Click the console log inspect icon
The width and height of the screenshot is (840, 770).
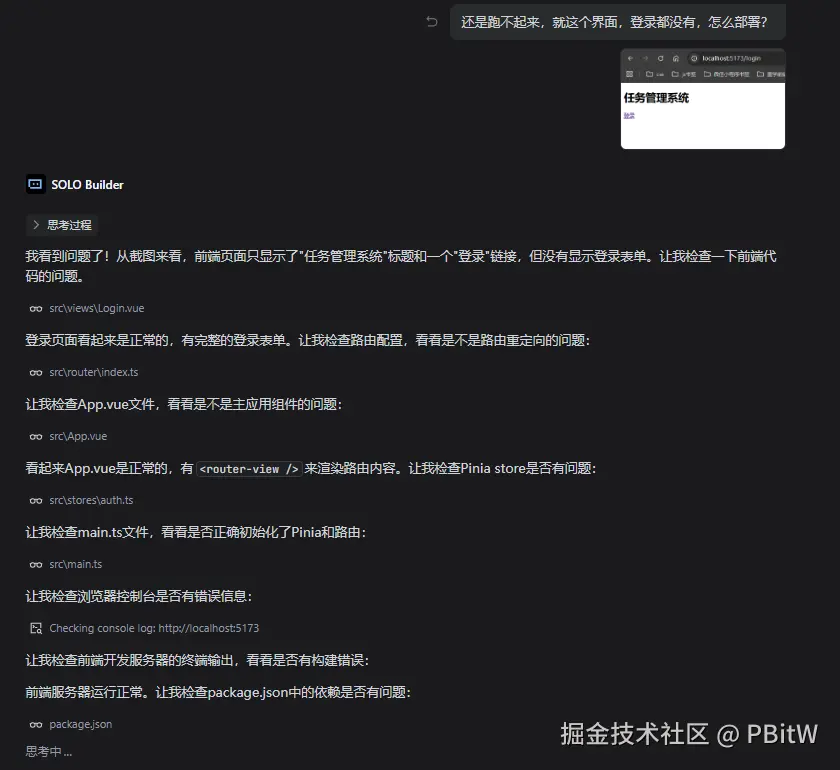click(x=36, y=629)
